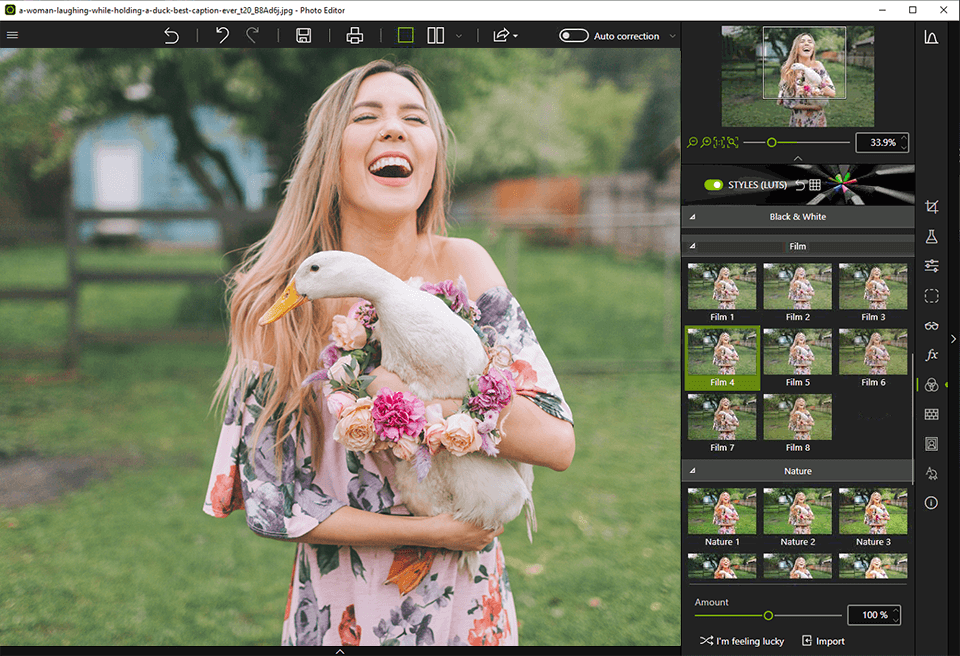This screenshot has width=960, height=656.
Task: Open the Textures brick-pattern icon
Action: (931, 414)
